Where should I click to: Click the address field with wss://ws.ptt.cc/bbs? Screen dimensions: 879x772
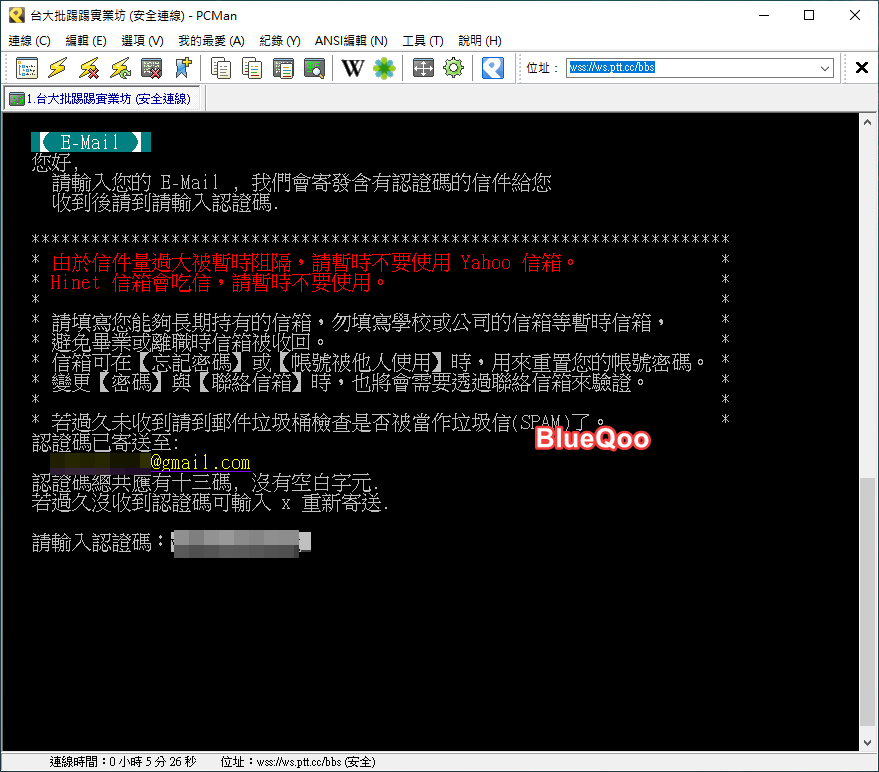690,68
